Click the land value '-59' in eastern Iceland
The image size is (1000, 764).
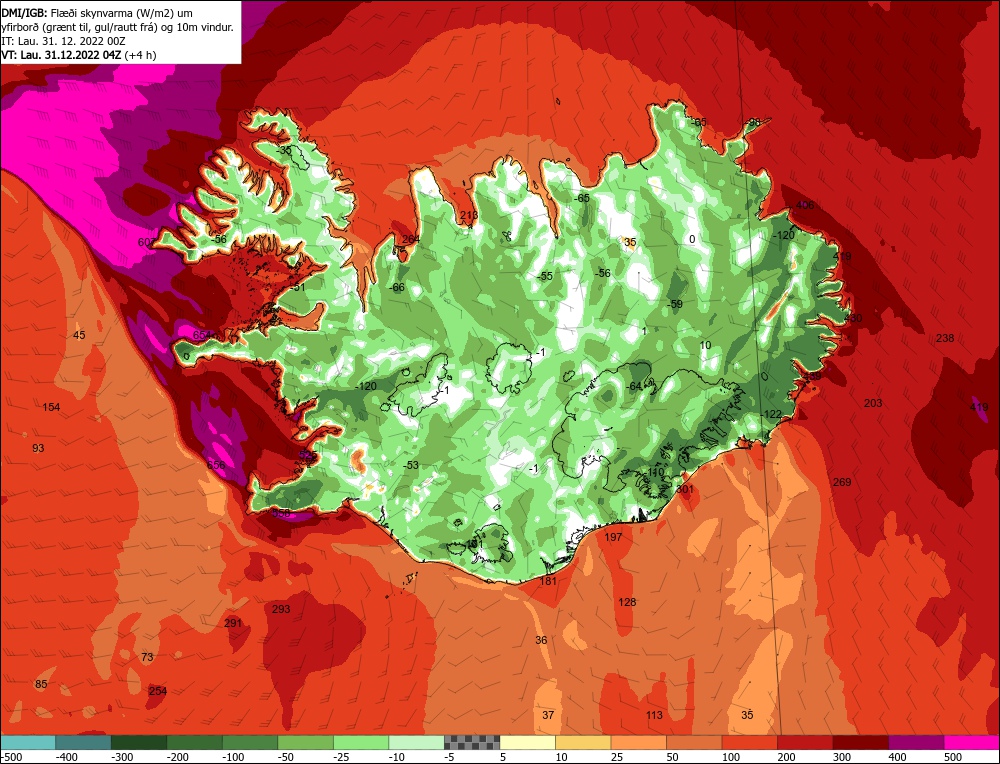pos(675,304)
